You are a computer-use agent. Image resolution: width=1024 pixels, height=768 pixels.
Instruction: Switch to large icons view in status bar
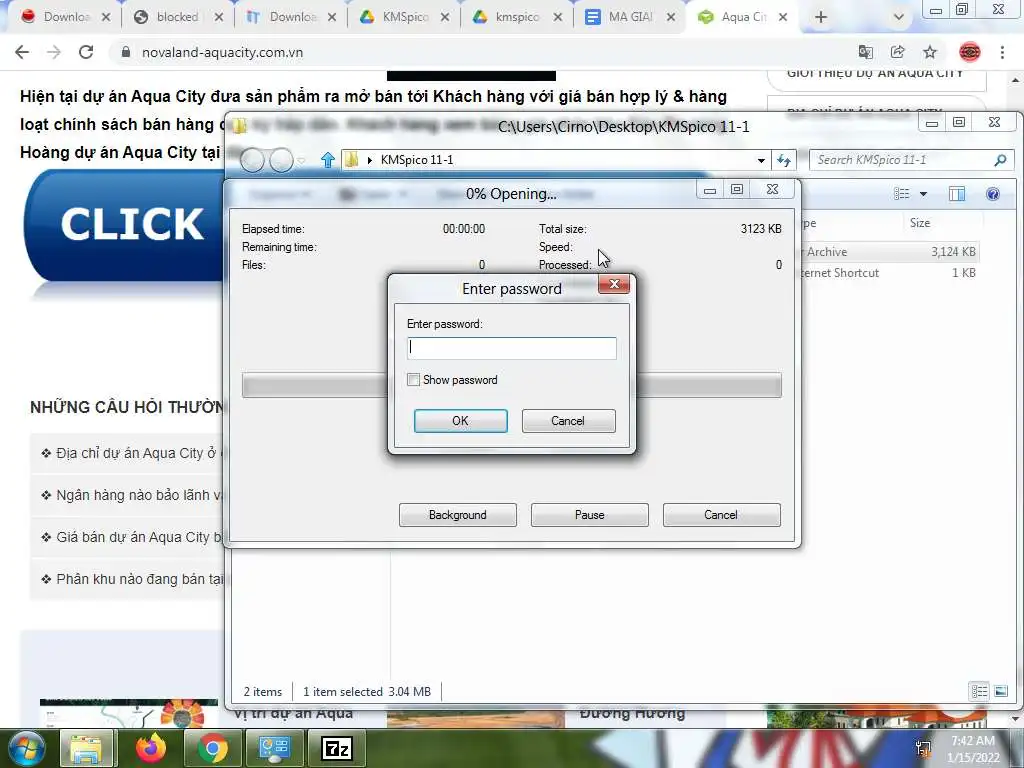[x=1000, y=691]
